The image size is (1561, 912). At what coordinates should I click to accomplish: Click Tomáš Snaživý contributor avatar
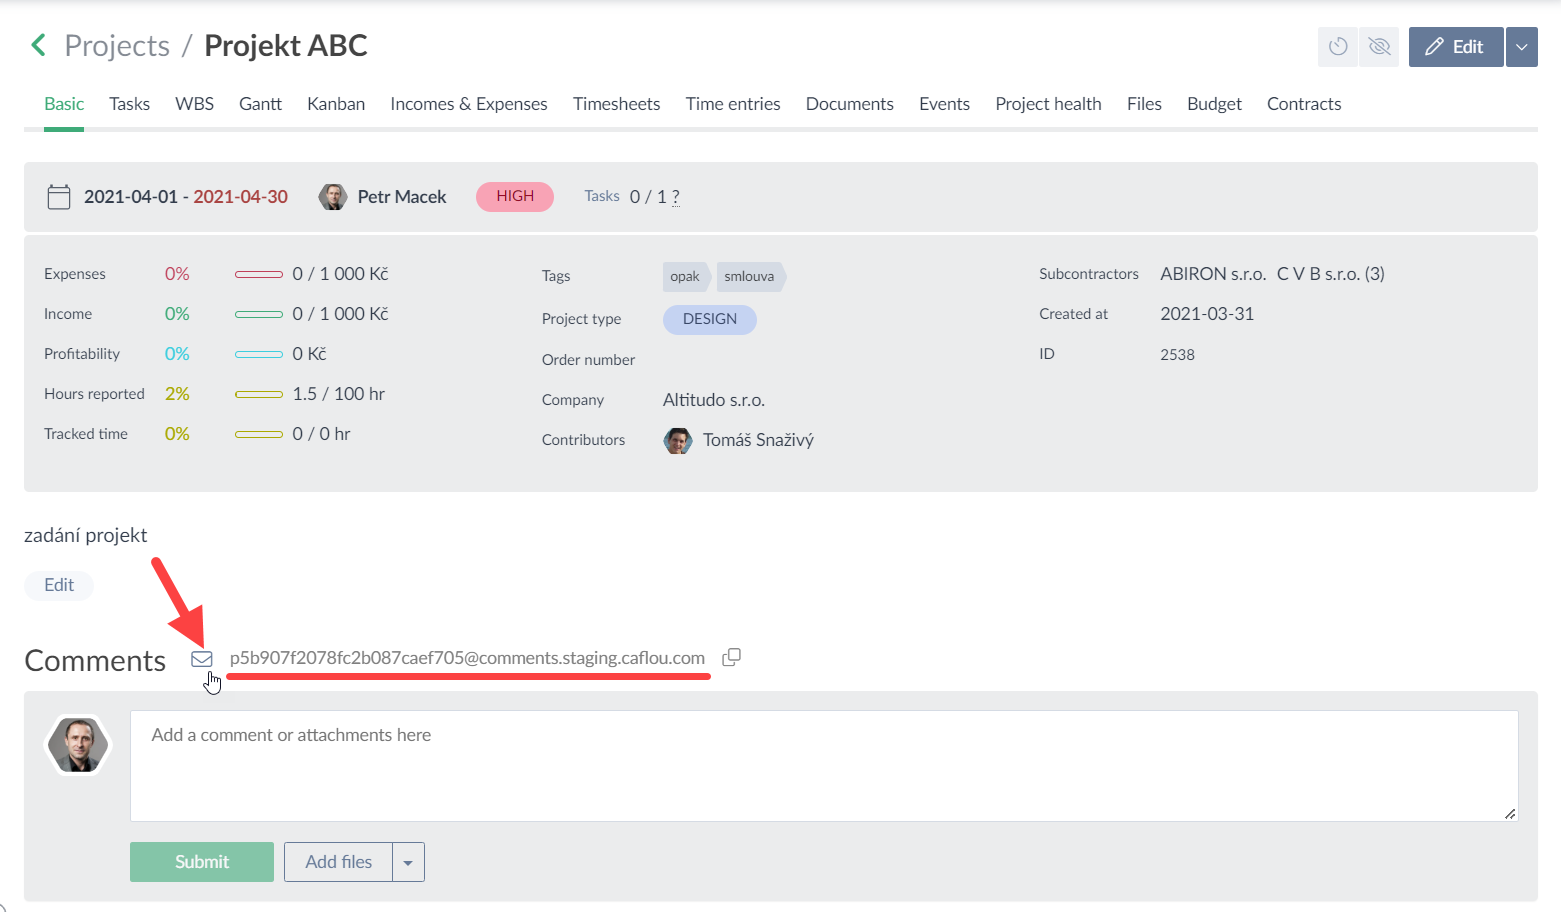point(677,440)
